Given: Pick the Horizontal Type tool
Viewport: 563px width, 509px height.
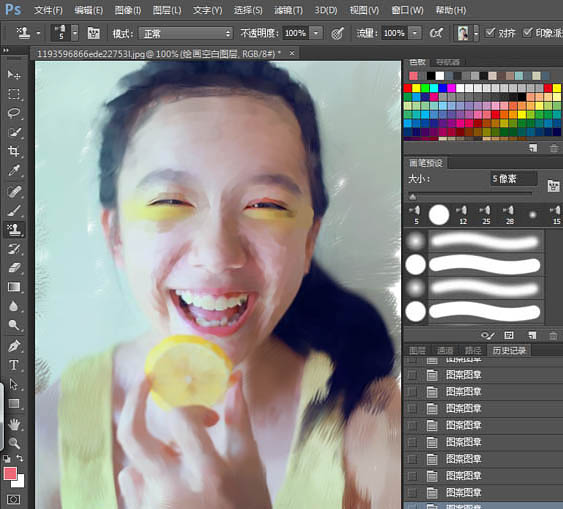Looking at the screenshot, I should (x=14, y=365).
